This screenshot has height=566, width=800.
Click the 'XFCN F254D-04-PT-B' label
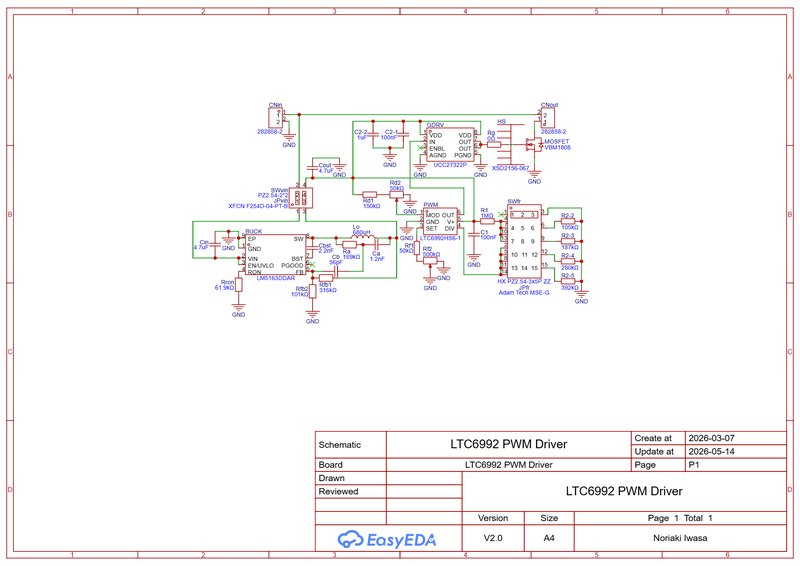coord(258,206)
